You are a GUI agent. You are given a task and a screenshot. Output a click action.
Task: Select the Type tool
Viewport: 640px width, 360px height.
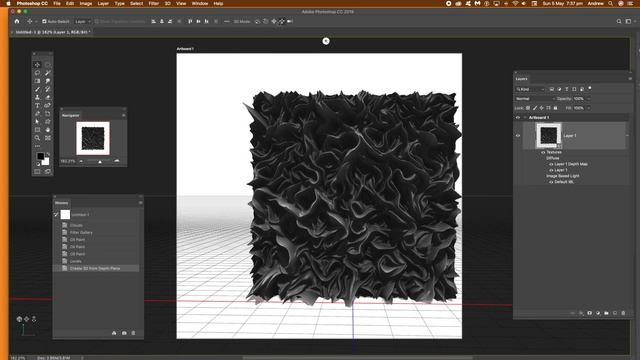click(37, 105)
